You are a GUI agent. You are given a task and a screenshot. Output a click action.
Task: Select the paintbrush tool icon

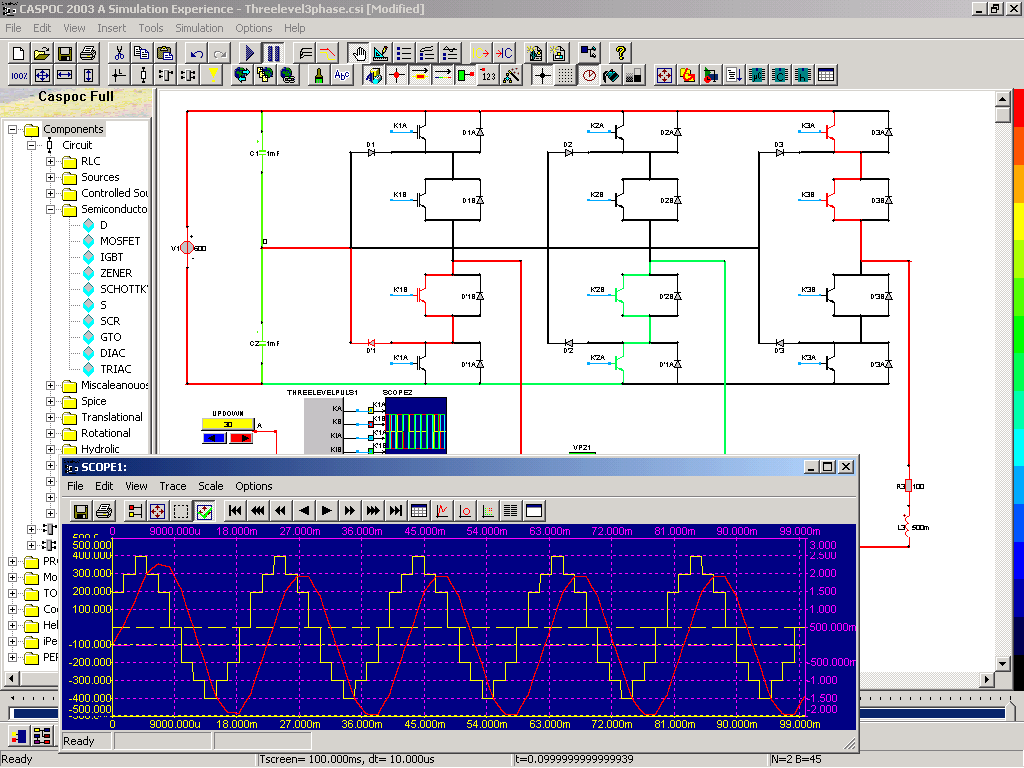click(319, 75)
